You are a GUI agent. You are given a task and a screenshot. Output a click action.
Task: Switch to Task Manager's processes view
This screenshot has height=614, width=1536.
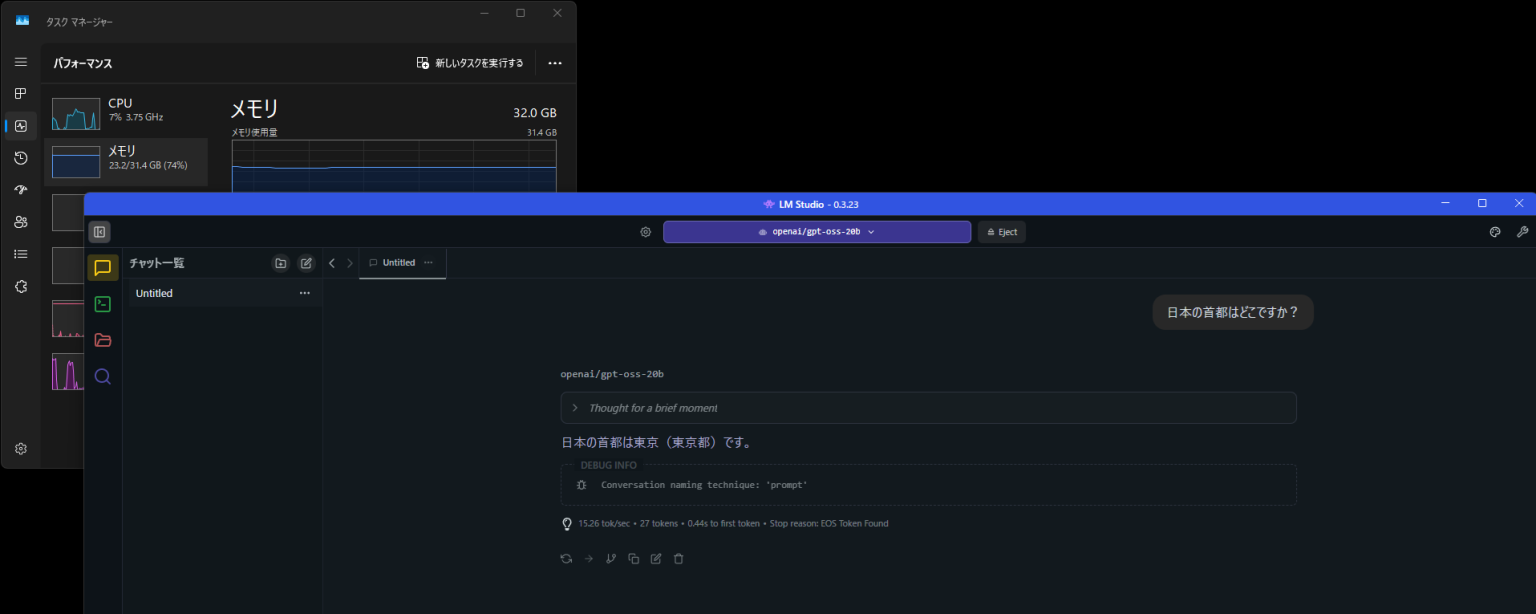point(20,93)
